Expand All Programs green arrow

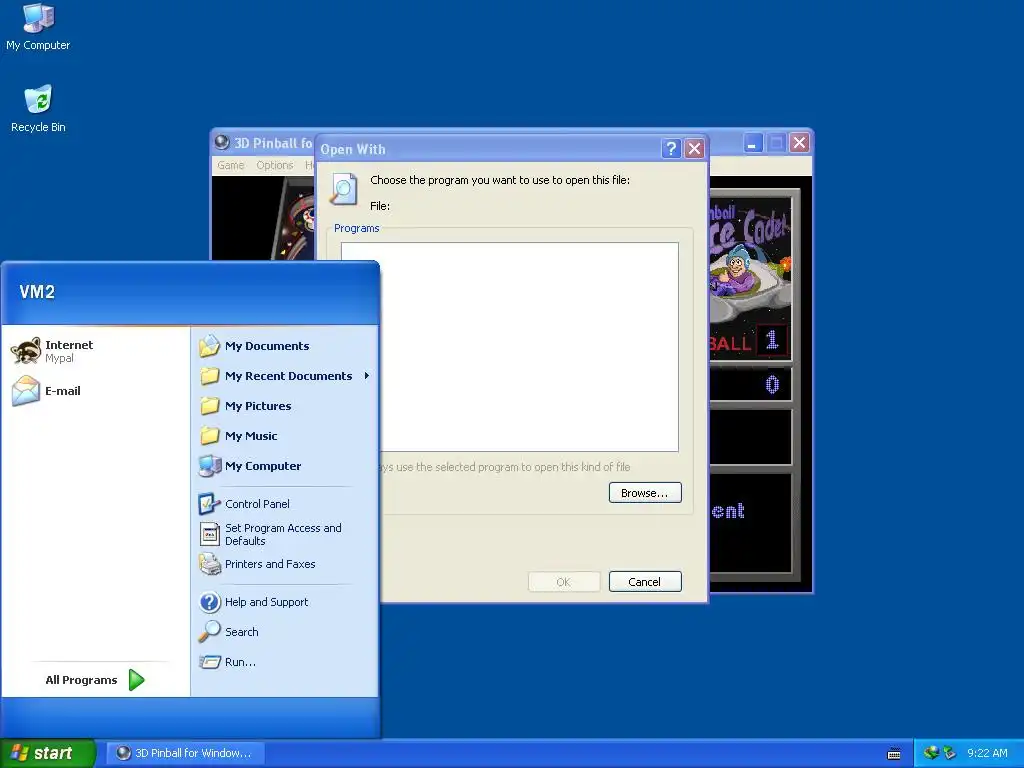point(136,680)
